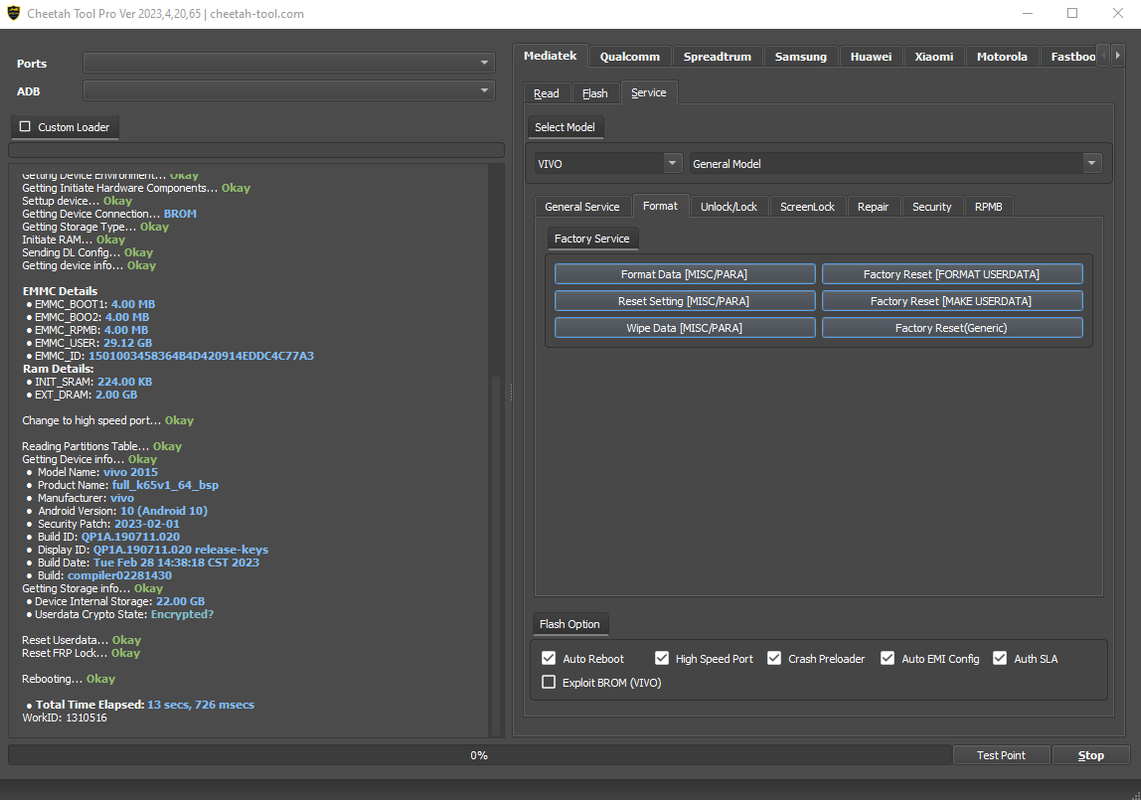Click the 'Reset FRP Lock... Okay' line
This screenshot has width=1141, height=800.
[81, 653]
